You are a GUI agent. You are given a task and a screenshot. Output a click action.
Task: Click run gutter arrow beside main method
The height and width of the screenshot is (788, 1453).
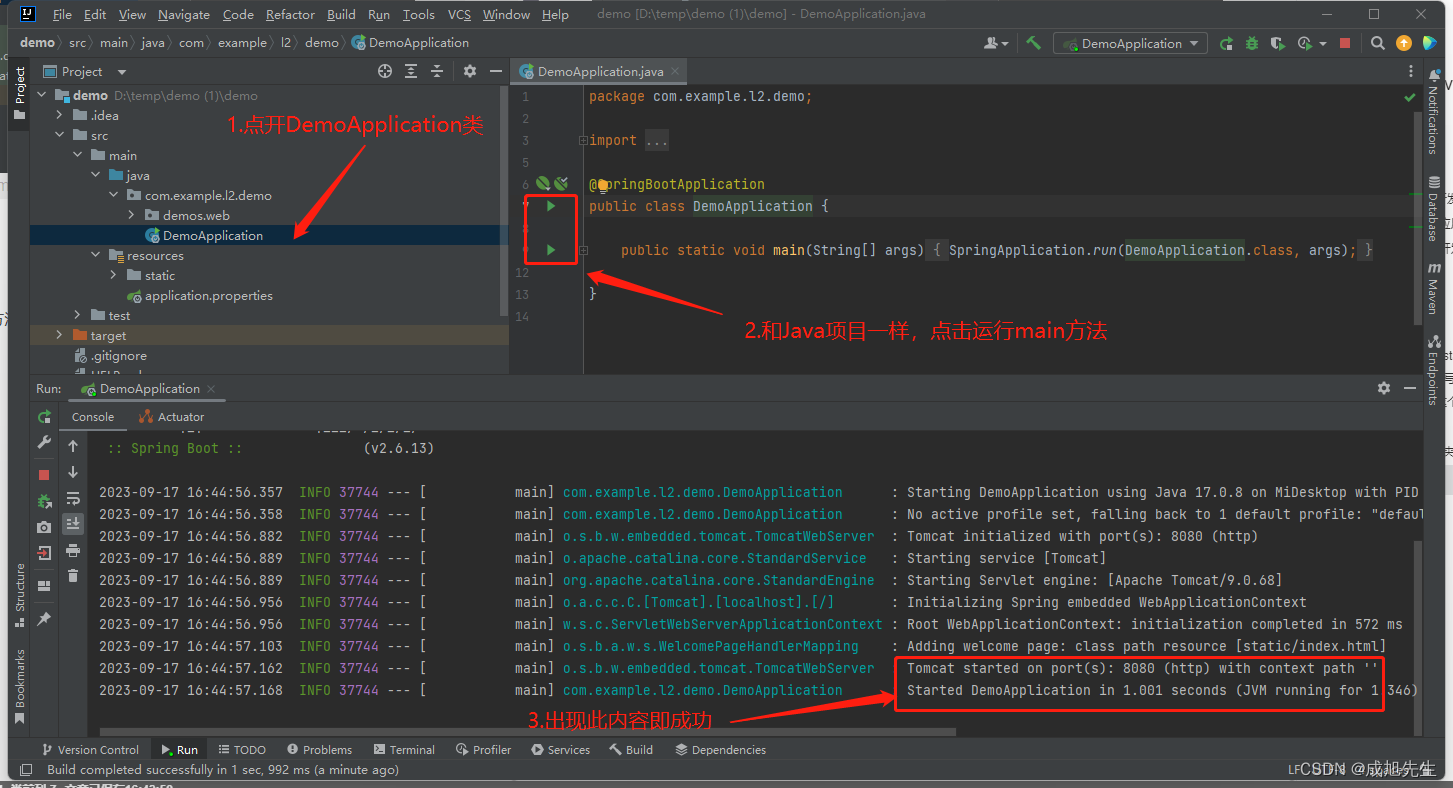pyautogui.click(x=551, y=250)
